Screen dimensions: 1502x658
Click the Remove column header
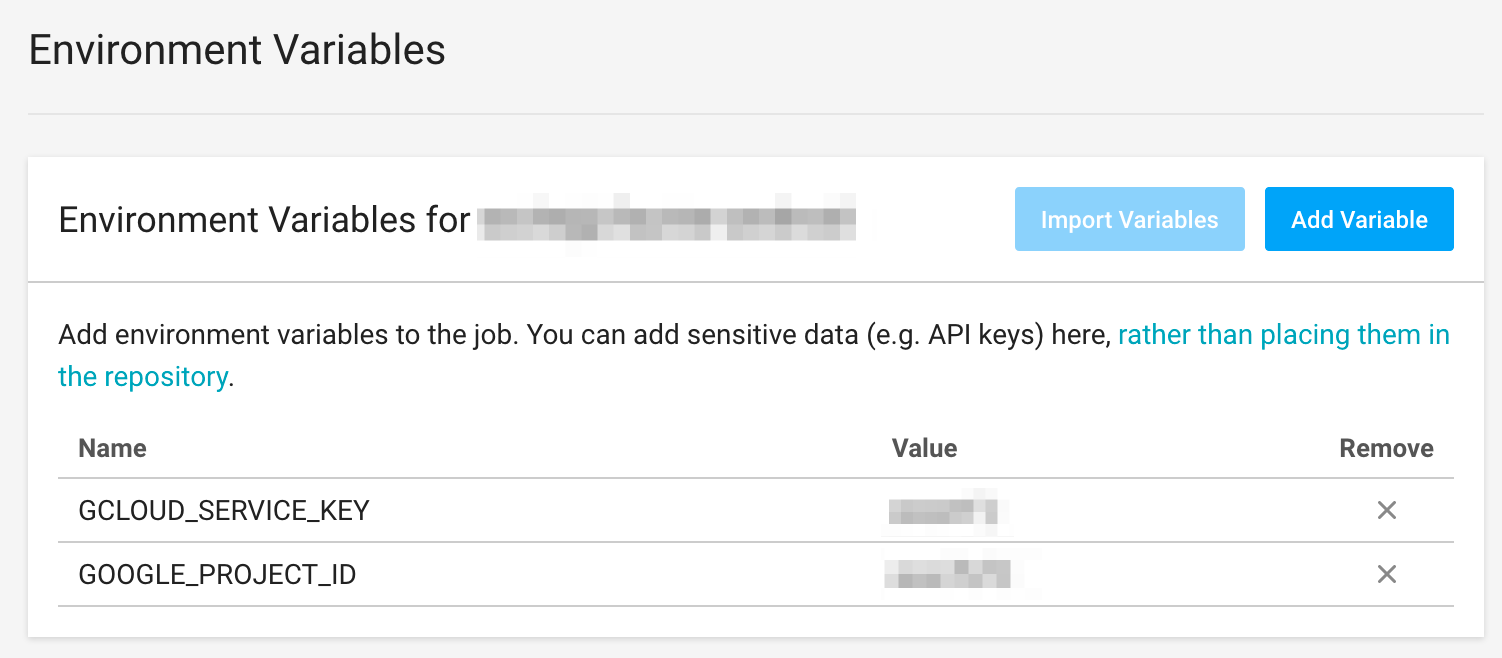(x=1386, y=448)
